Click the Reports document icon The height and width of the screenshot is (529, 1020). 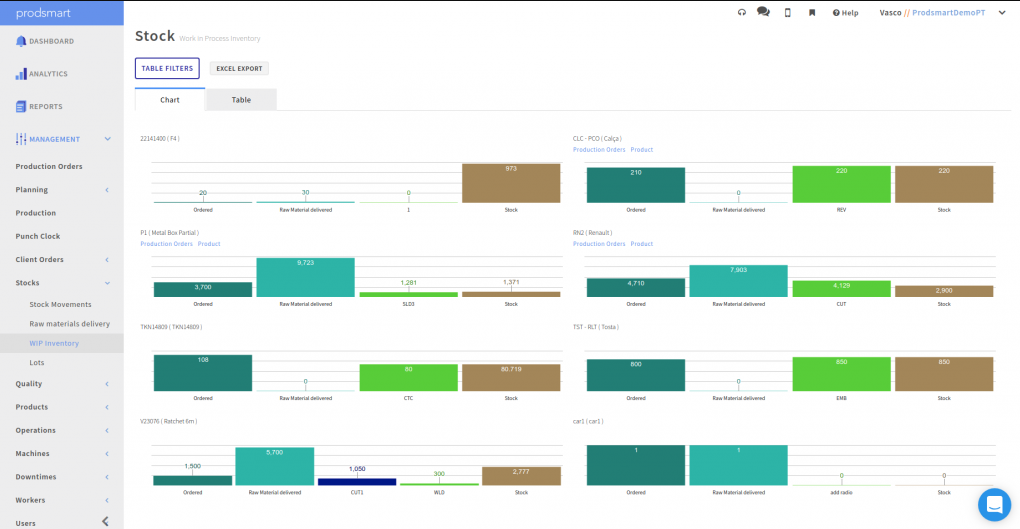[21, 106]
